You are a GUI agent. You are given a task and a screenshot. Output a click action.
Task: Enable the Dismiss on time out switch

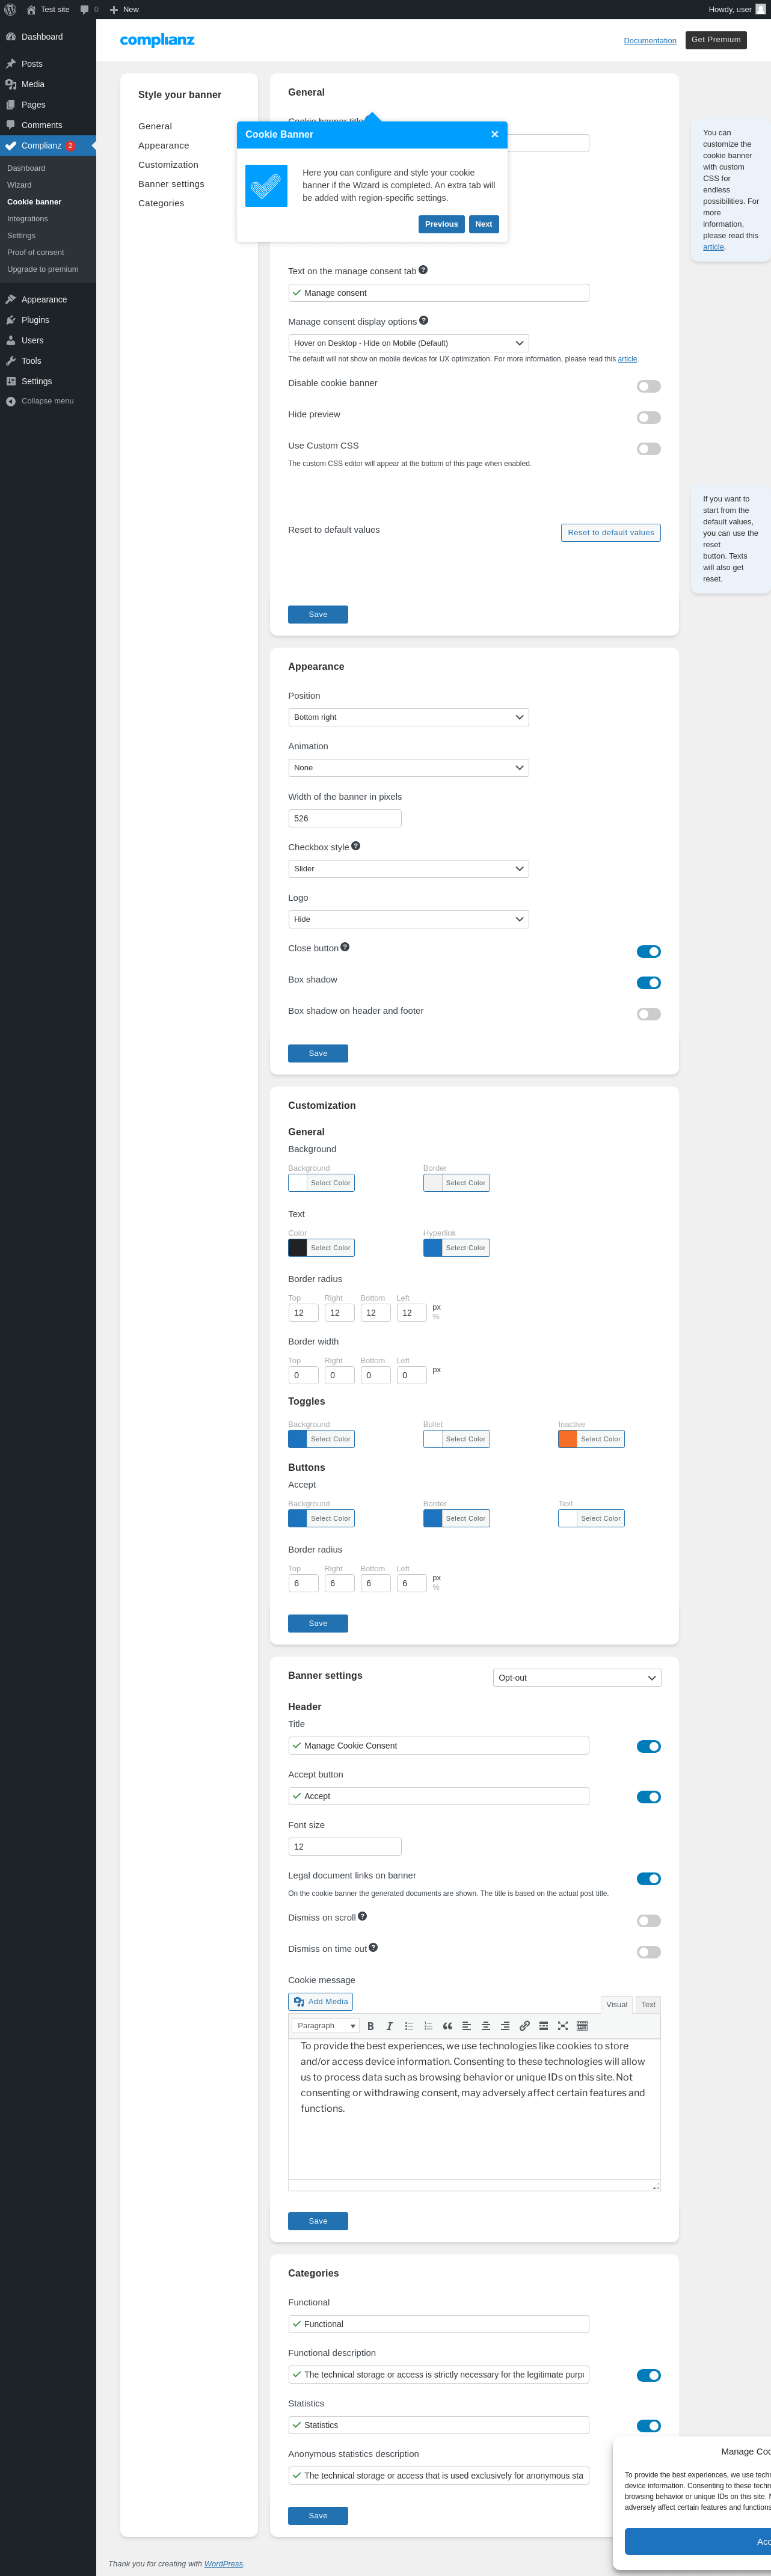tap(649, 1951)
